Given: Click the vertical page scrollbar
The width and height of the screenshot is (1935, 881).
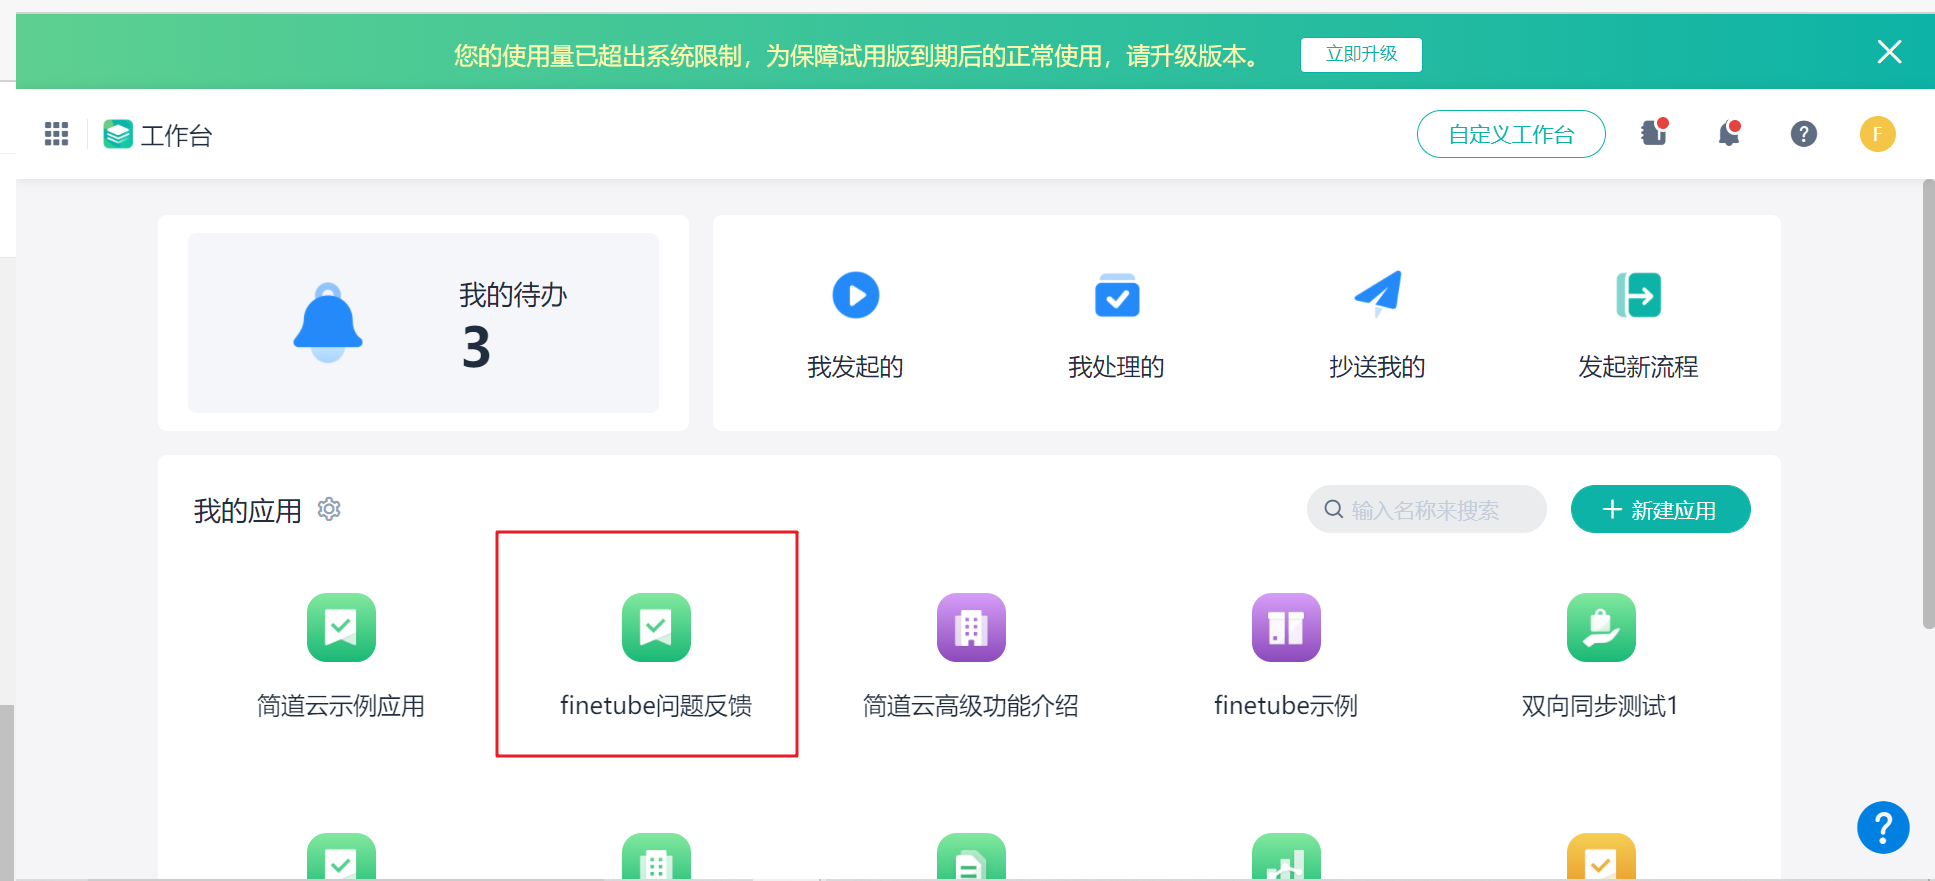Looking at the screenshot, I should 1929,404.
